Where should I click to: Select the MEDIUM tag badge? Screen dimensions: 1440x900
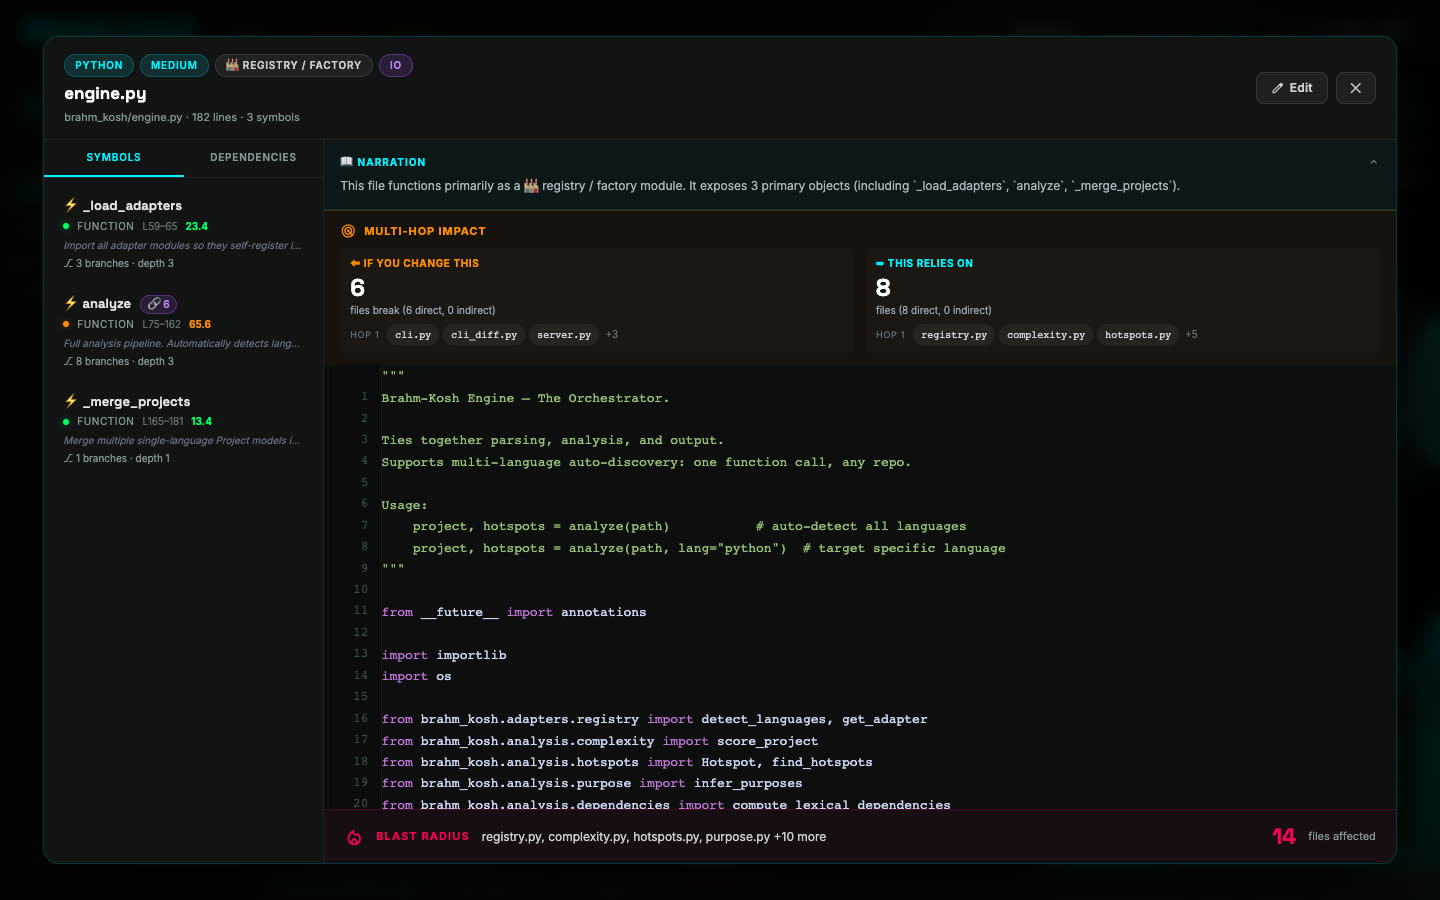[174, 65]
